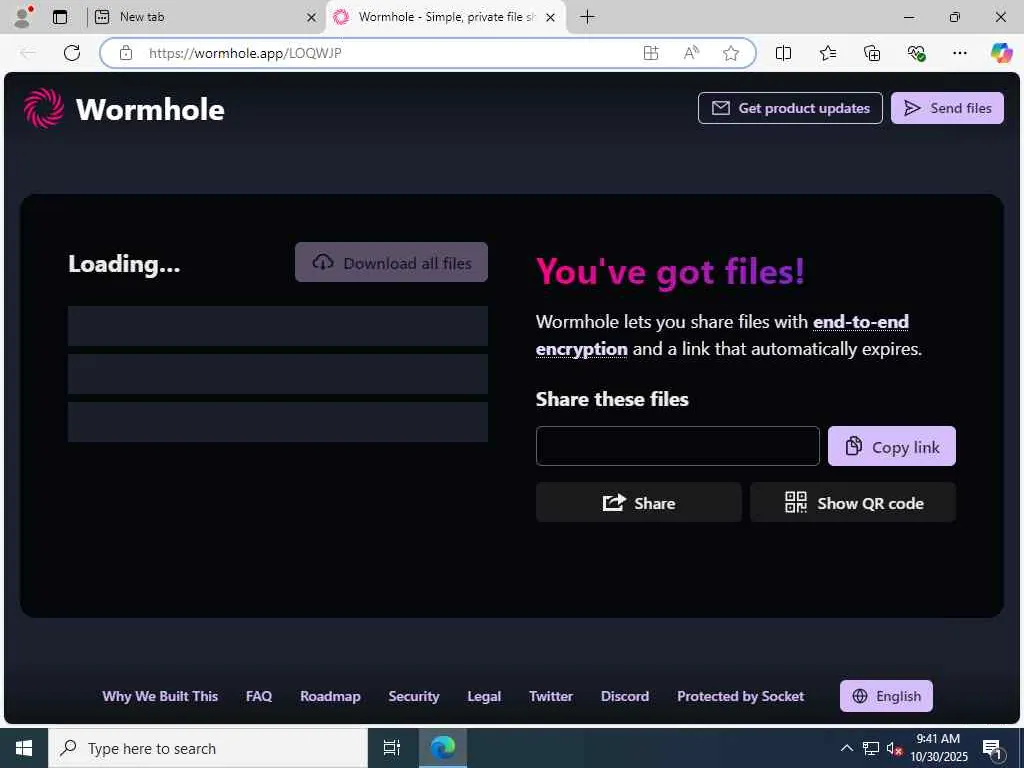Close the New tab tab

pyautogui.click(x=312, y=18)
